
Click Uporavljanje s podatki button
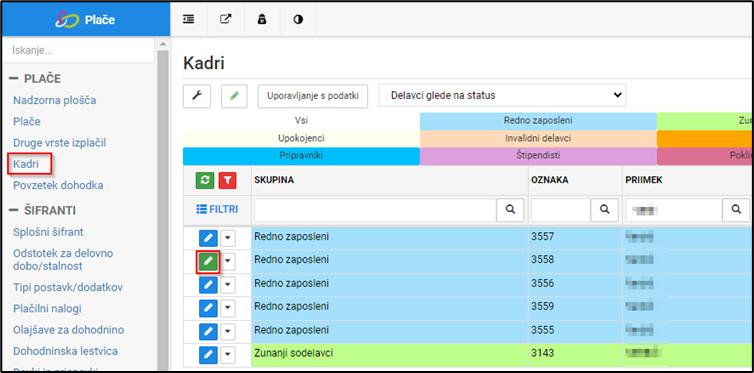[313, 96]
